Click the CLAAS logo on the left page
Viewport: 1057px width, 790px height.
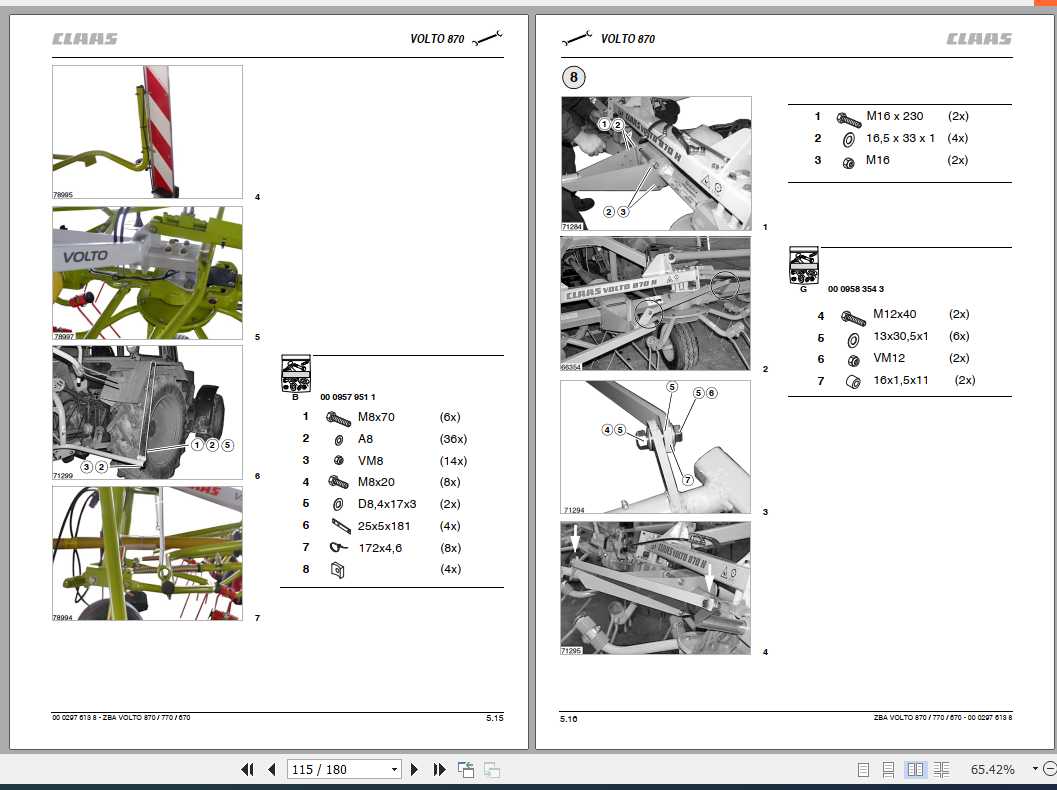pyautogui.click(x=85, y=39)
